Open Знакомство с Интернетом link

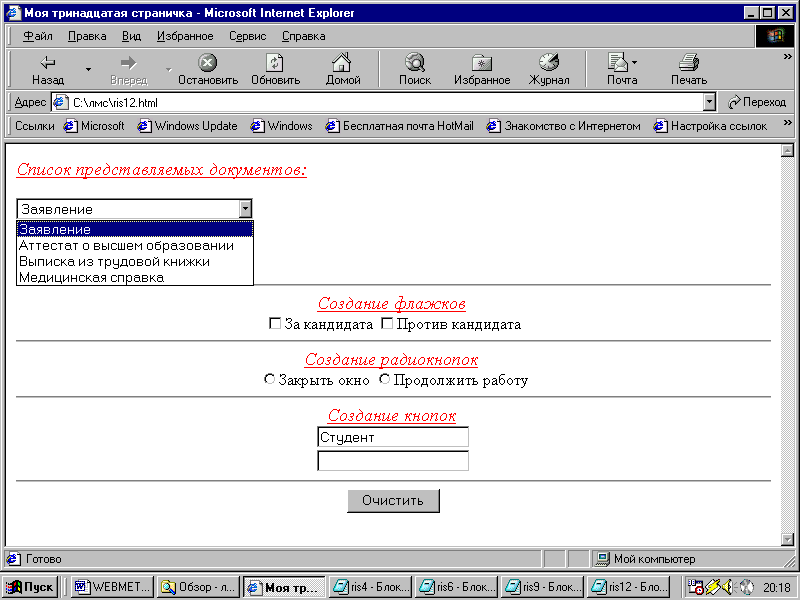coord(564,126)
